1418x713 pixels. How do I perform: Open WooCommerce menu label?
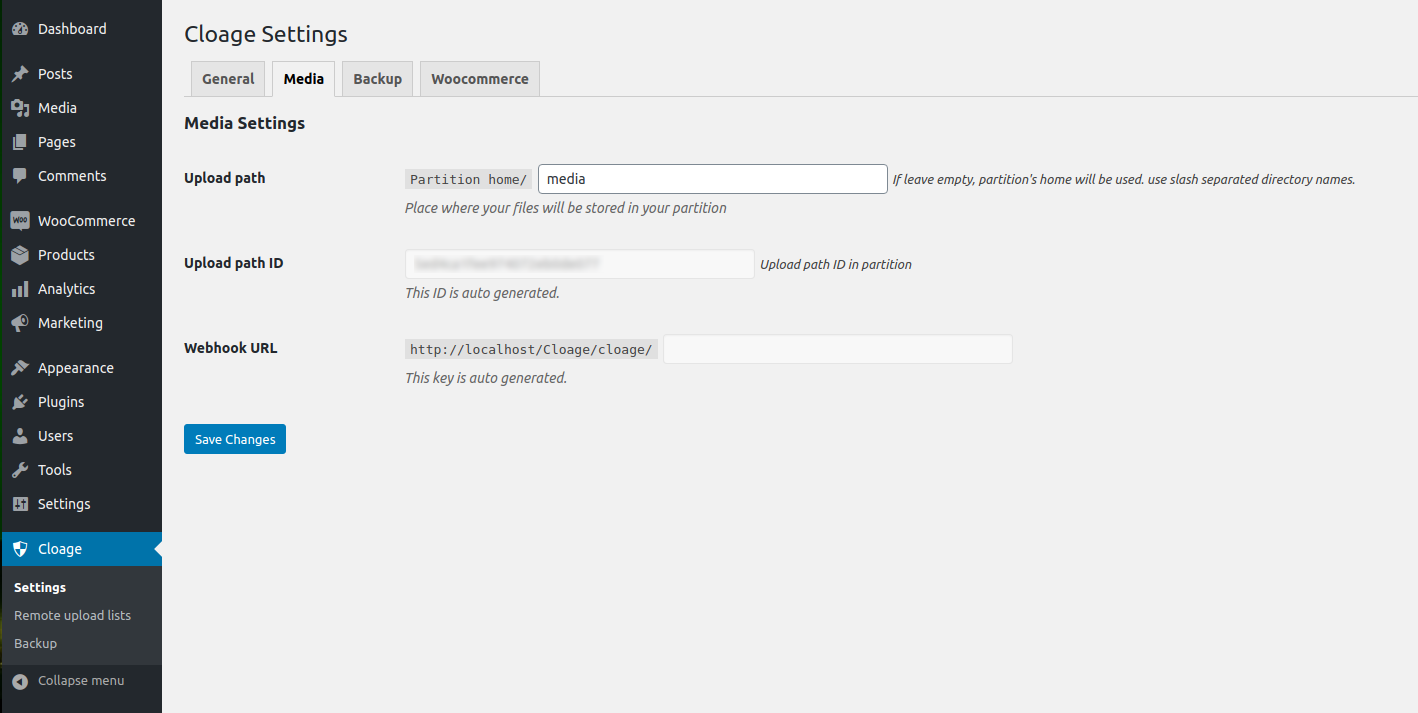(x=86, y=221)
